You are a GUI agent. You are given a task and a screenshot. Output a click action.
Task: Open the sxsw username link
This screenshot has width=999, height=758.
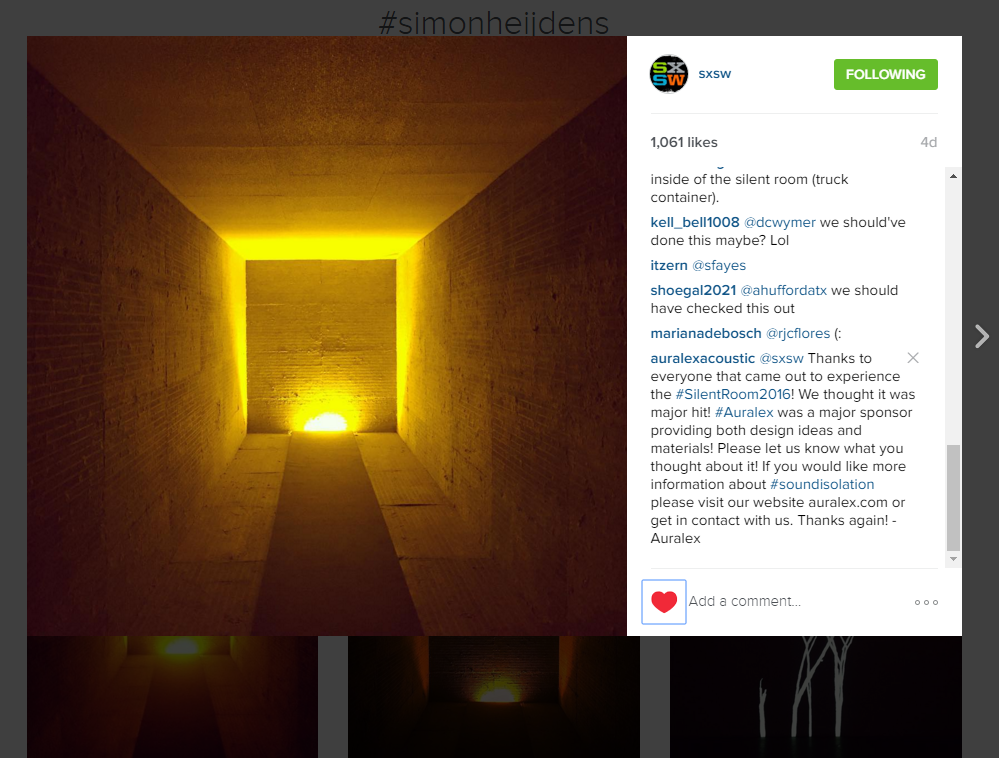[x=715, y=74]
